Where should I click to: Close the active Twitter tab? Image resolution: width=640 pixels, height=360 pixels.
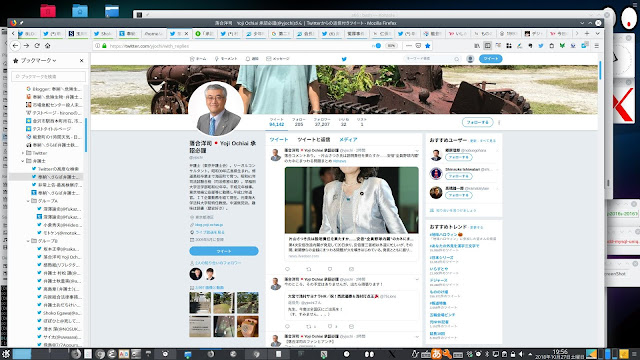(x=187, y=33)
